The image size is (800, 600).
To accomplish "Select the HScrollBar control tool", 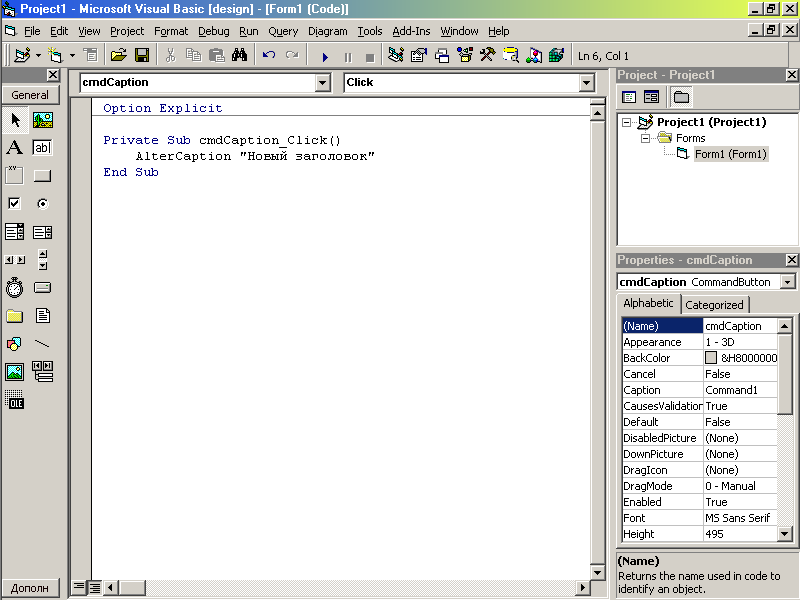I will tap(15, 260).
